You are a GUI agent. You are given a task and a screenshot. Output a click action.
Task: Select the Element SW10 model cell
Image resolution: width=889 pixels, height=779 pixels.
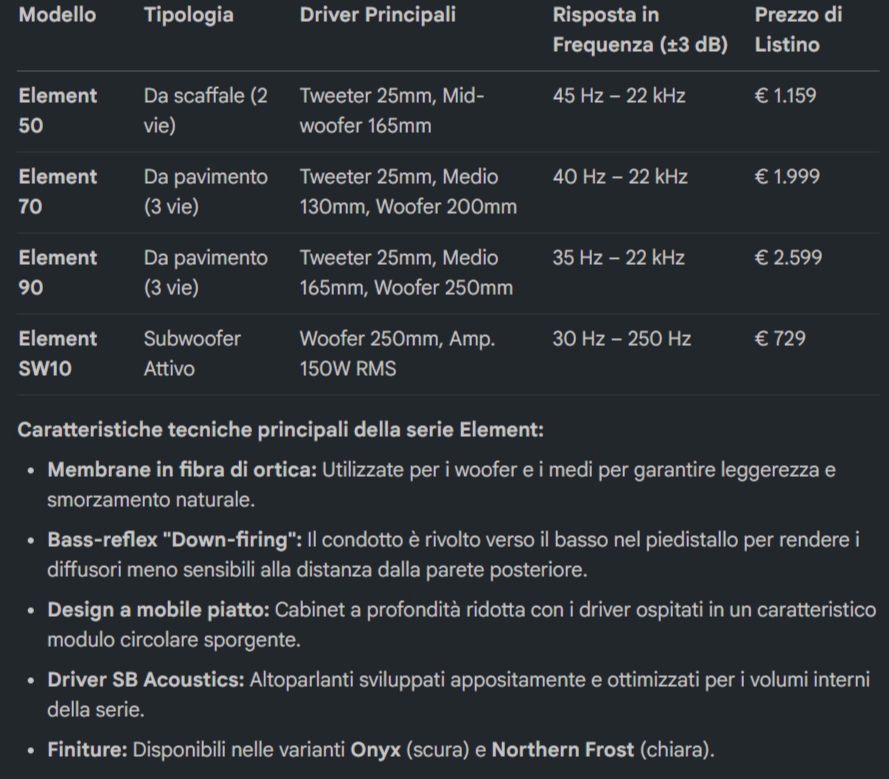tap(58, 354)
